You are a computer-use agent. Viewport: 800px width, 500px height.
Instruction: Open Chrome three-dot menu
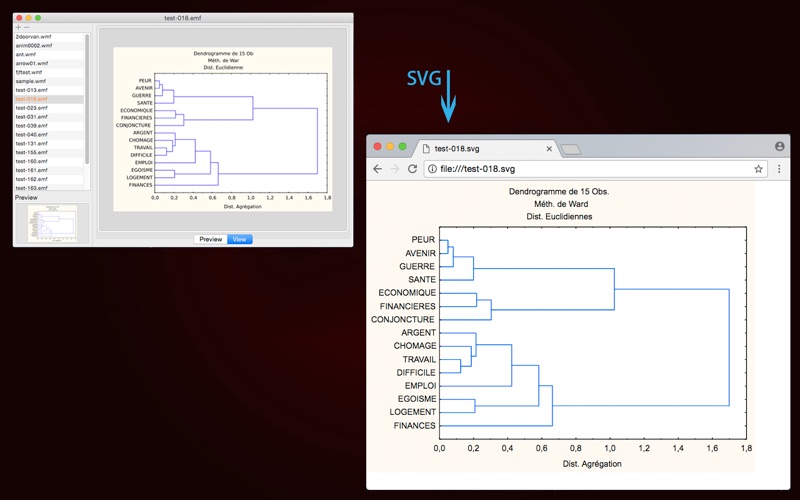[779, 169]
